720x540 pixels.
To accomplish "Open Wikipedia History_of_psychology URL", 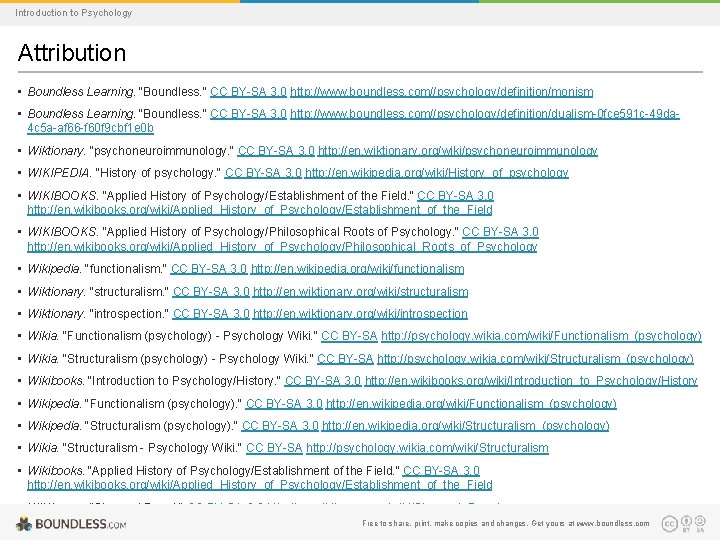I will [x=437, y=173].
